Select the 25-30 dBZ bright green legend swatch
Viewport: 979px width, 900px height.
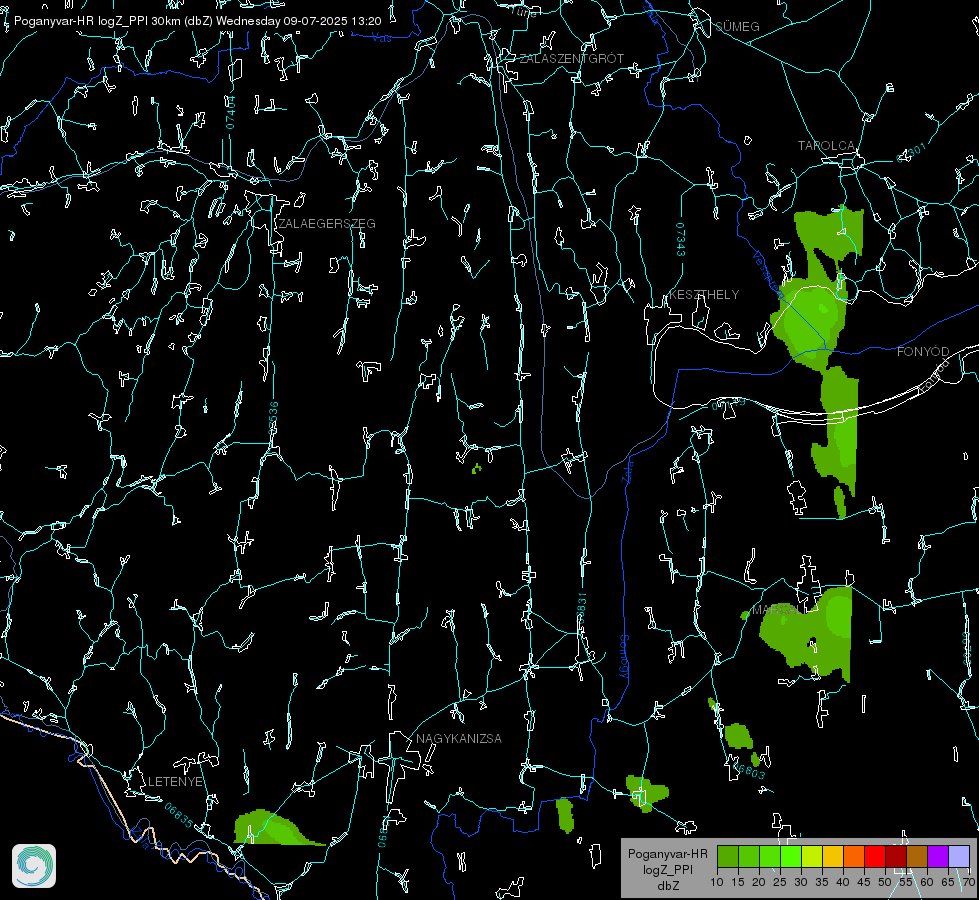coord(791,856)
